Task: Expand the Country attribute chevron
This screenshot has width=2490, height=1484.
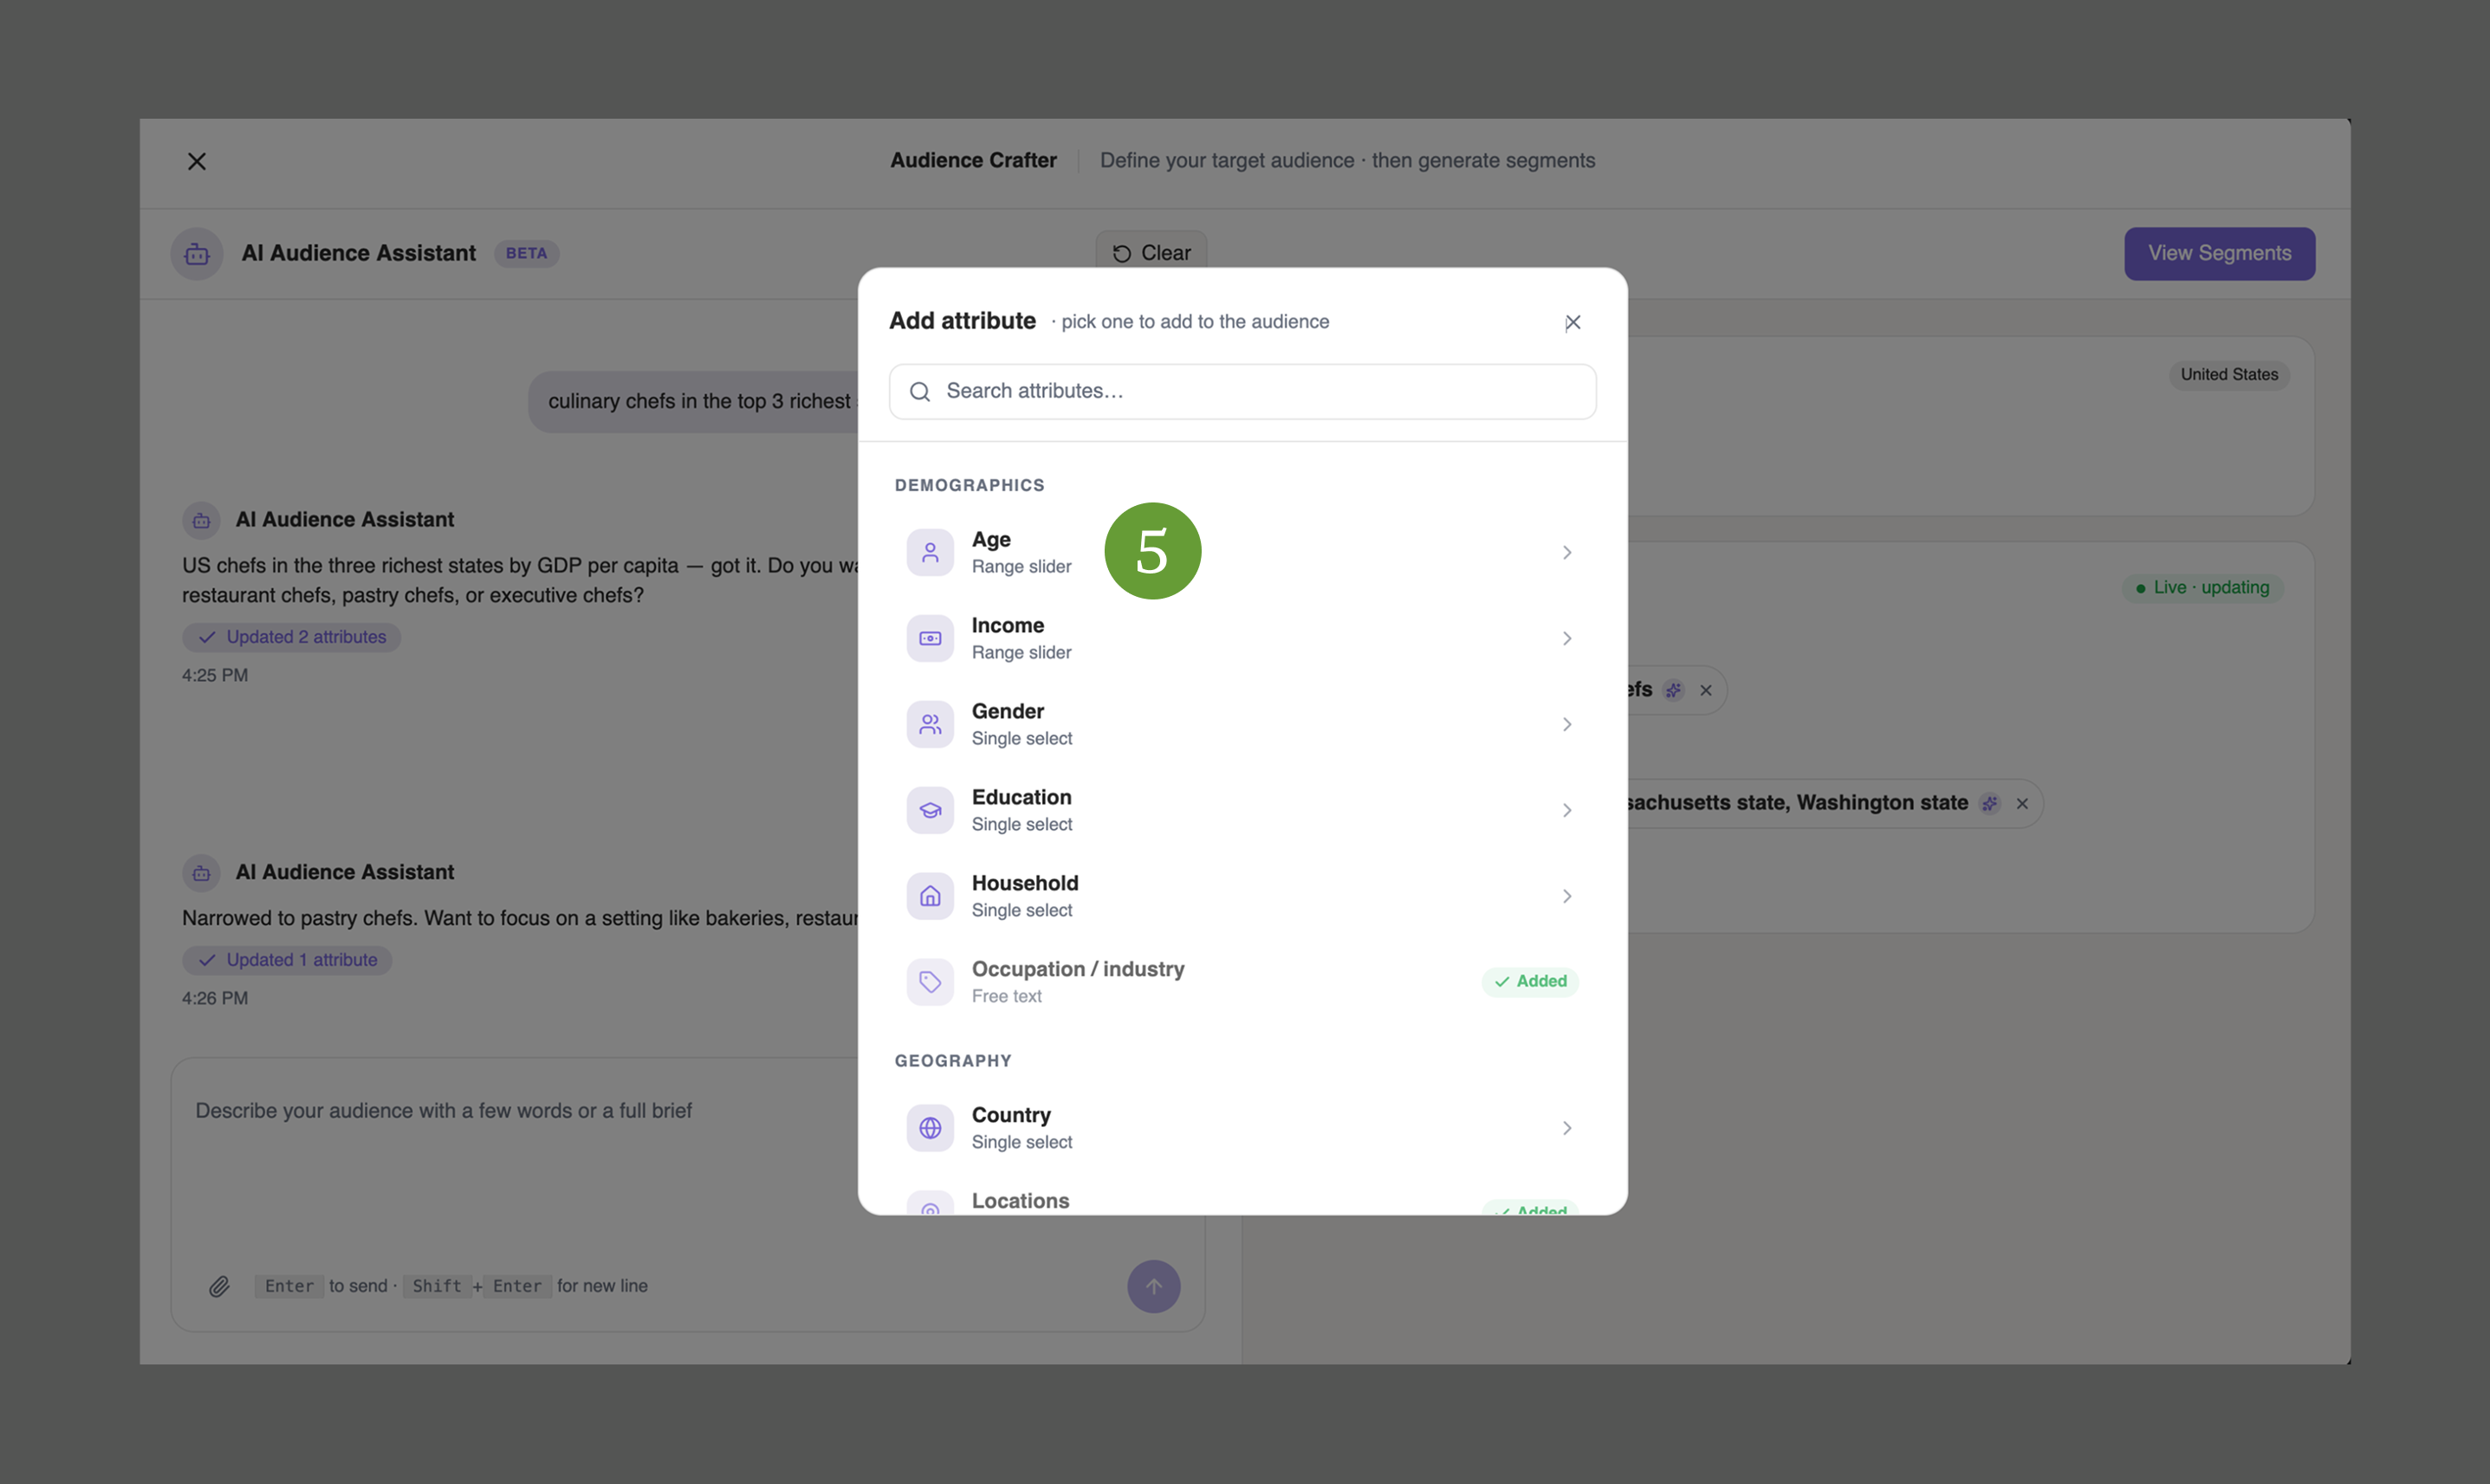Action: pyautogui.click(x=1567, y=1128)
